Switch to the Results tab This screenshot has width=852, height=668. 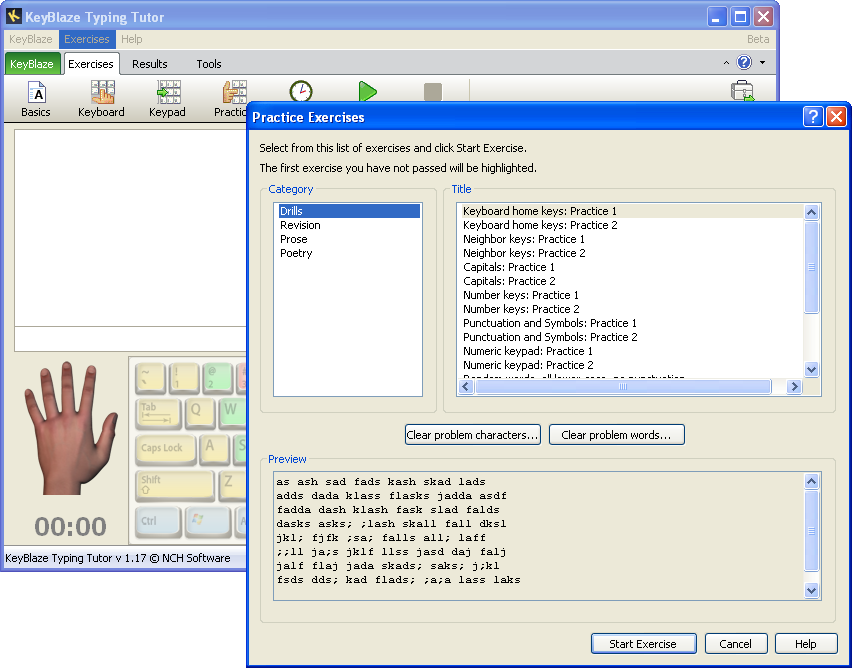point(149,64)
